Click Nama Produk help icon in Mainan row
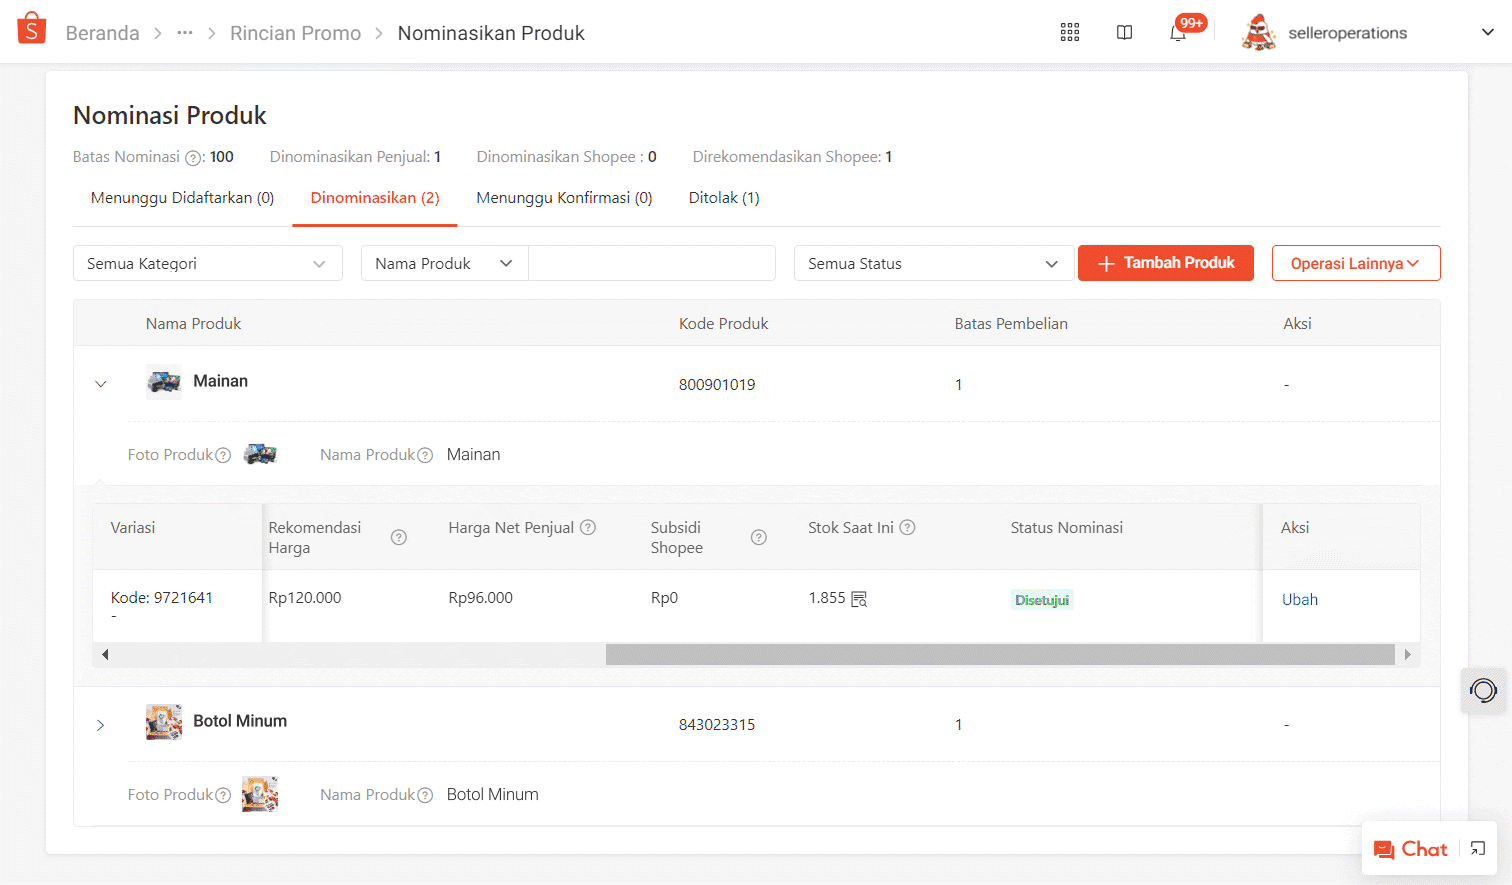The height and width of the screenshot is (885, 1512). pyautogui.click(x=425, y=456)
